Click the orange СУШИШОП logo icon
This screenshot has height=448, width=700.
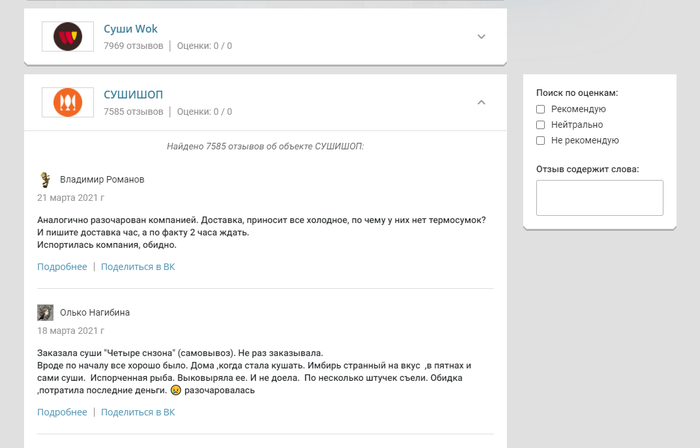tap(68, 102)
